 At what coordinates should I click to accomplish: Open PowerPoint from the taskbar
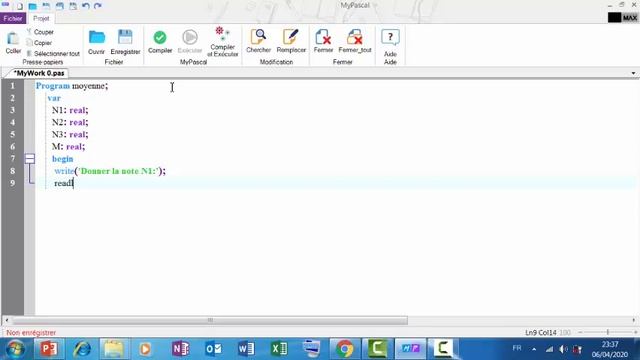(49, 349)
